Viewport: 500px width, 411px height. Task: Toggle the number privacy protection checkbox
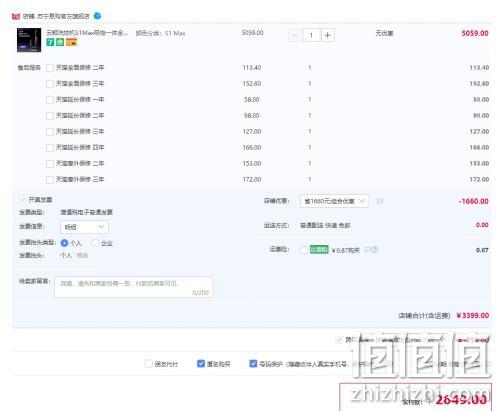(253, 364)
